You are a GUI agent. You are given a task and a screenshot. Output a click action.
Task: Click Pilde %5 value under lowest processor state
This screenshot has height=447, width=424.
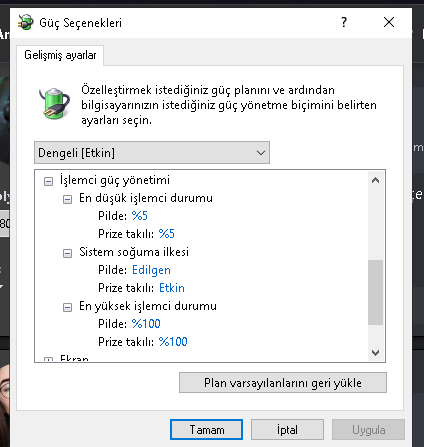click(x=139, y=216)
